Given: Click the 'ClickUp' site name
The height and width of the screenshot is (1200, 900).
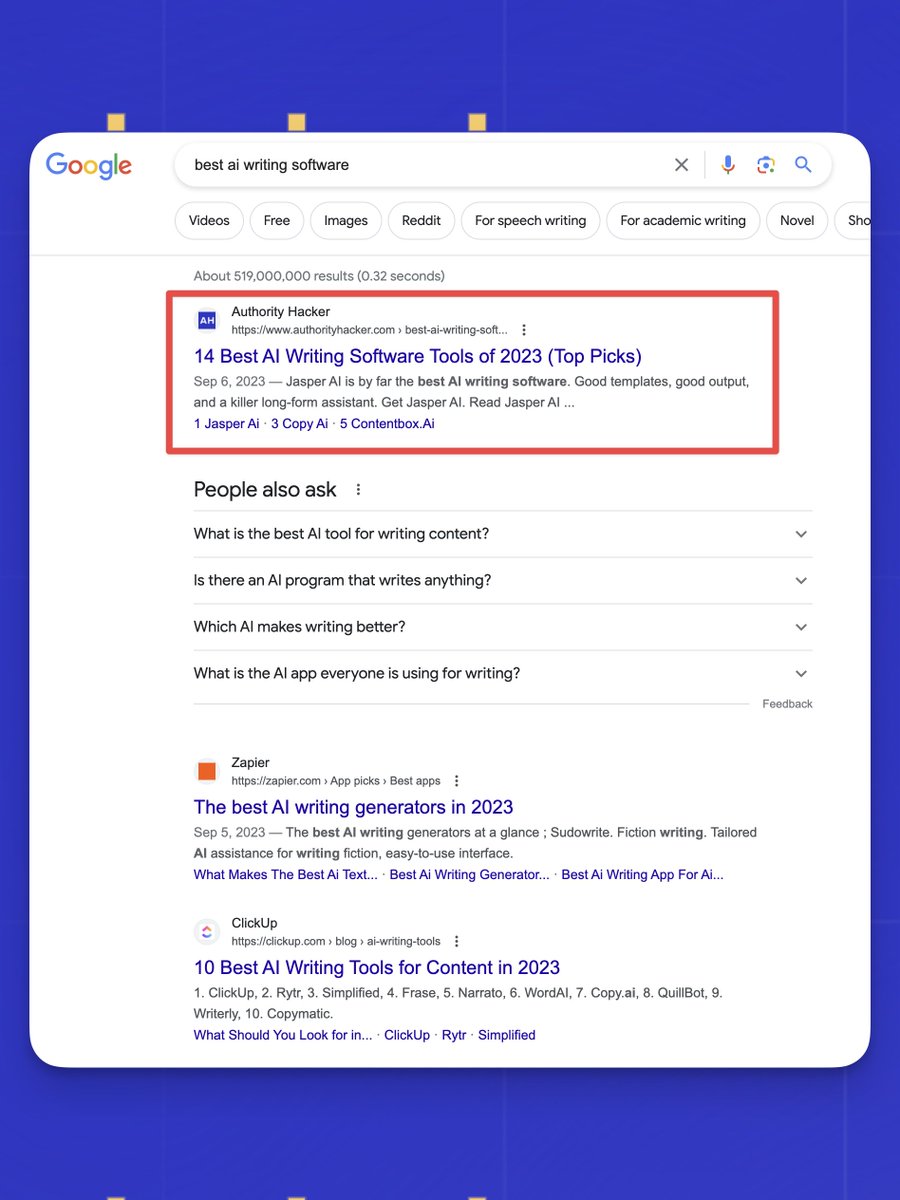Looking at the screenshot, I should tap(254, 923).
